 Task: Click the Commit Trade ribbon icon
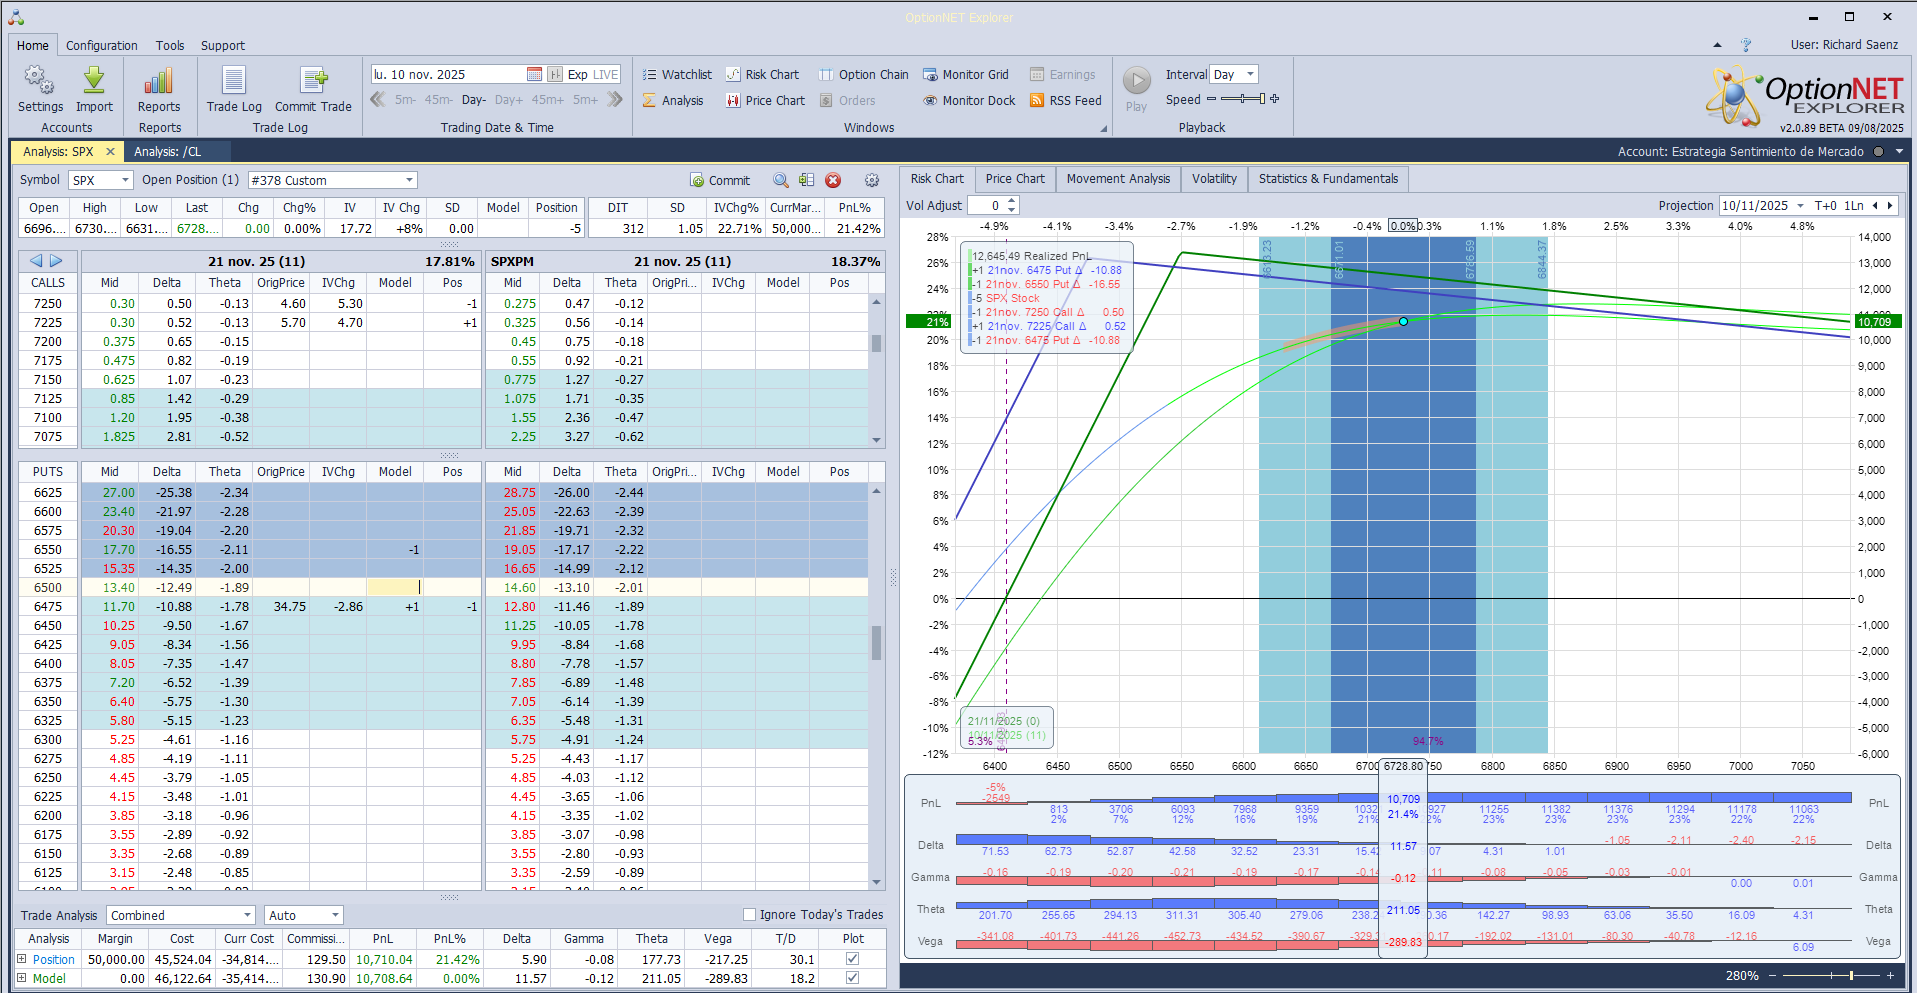313,80
